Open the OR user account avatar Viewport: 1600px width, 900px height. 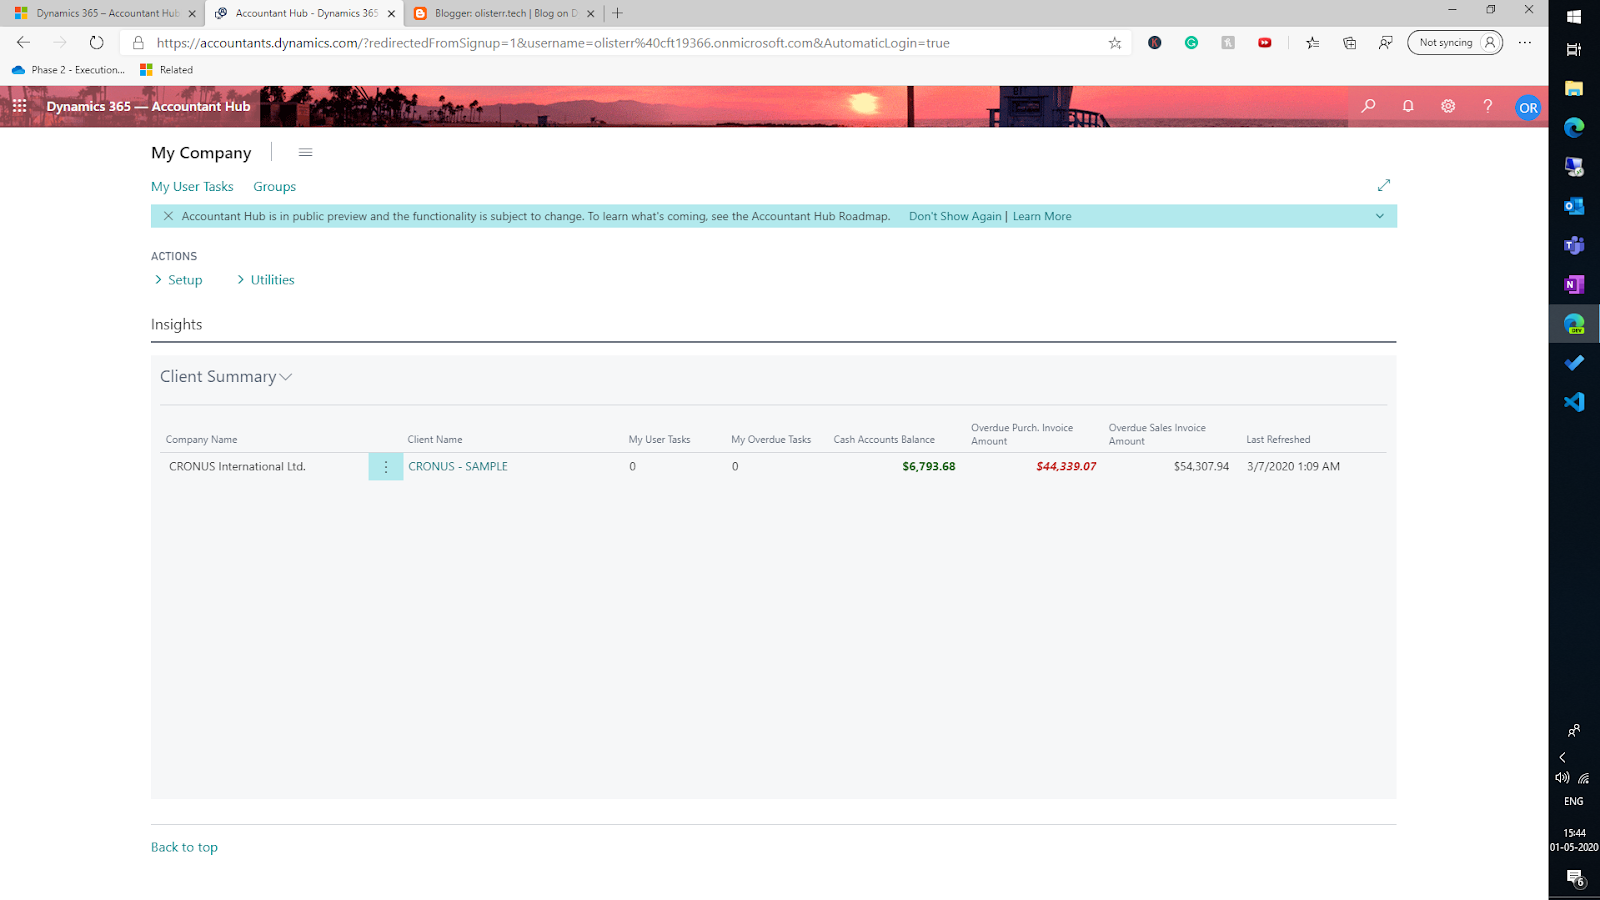1528,108
